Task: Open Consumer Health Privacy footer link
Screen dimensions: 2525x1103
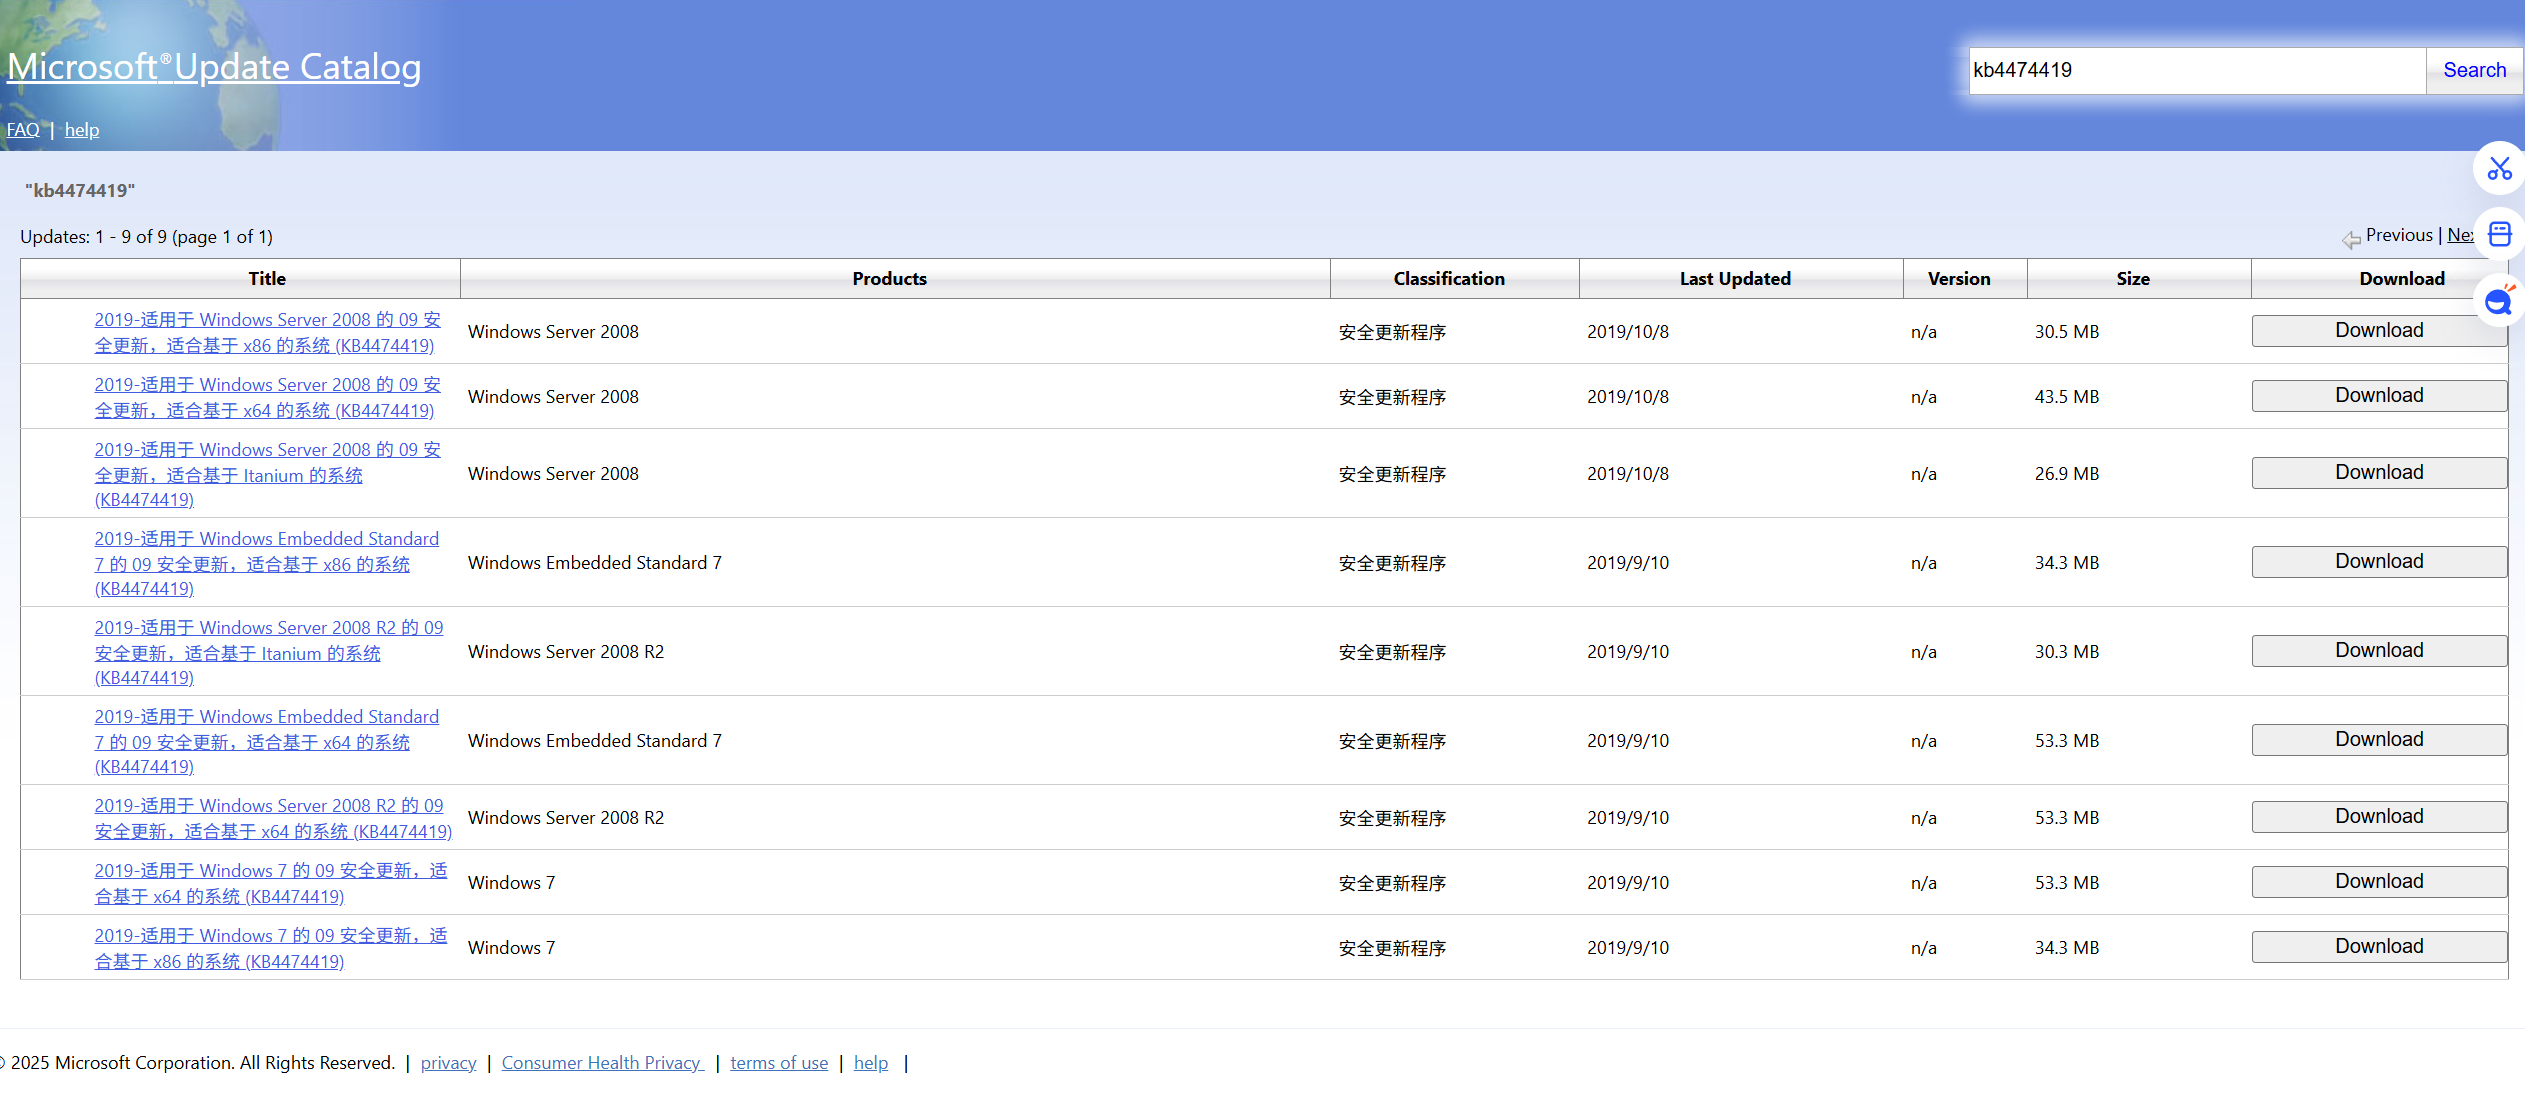Action: point(602,1063)
